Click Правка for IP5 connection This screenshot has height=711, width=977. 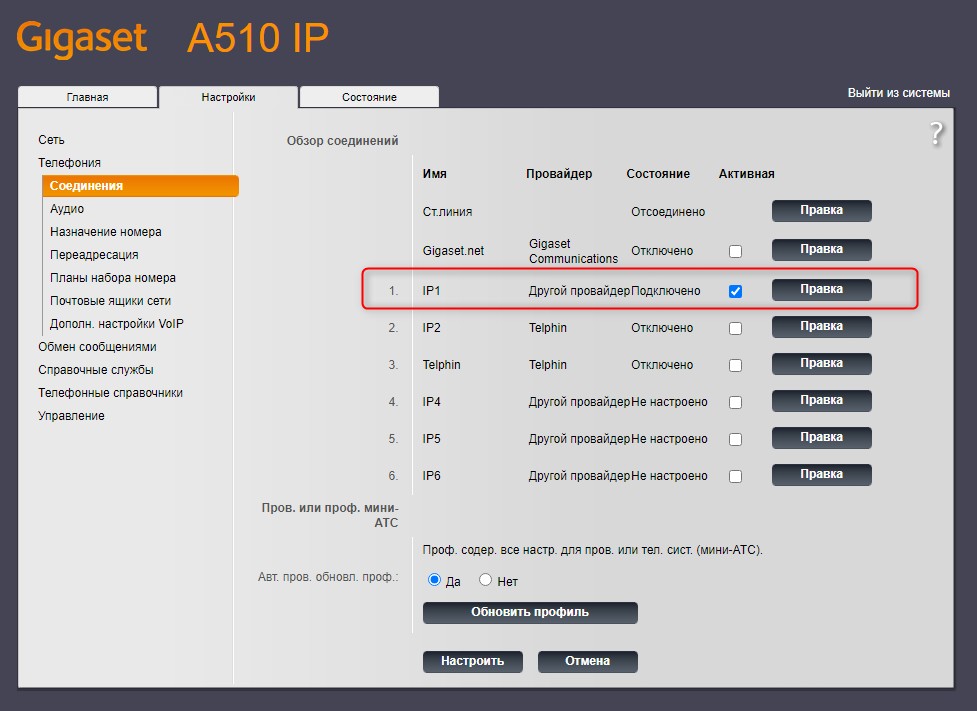821,437
